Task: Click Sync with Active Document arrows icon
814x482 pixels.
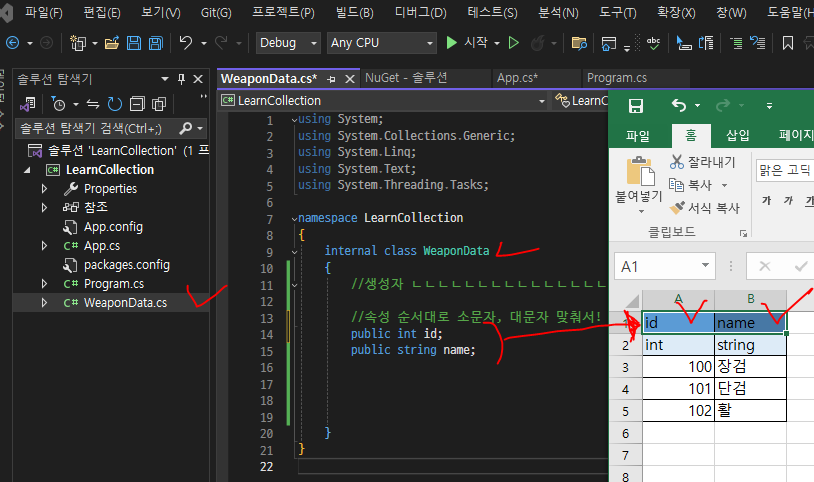Action: tap(92, 104)
